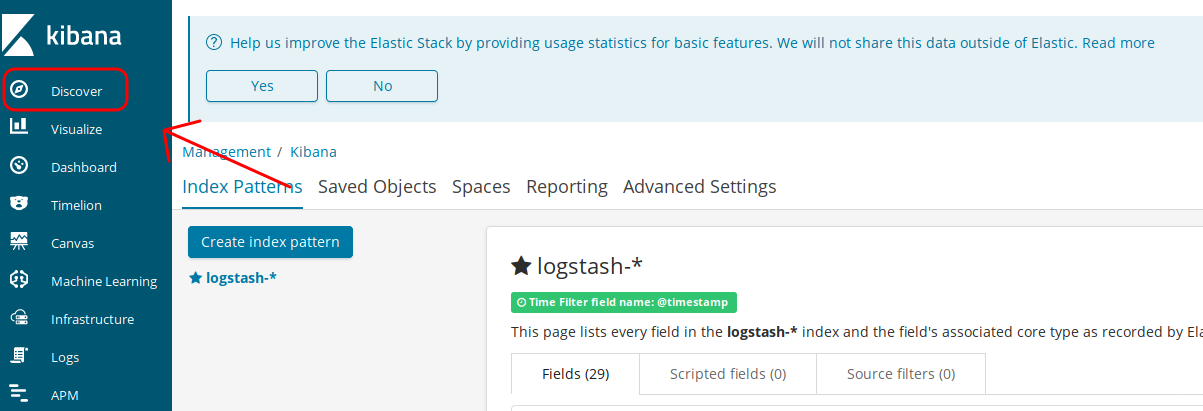Viewport: 1203px width, 411px height.
Task: Select the Infrastructure sidebar label
Action: tap(92, 319)
